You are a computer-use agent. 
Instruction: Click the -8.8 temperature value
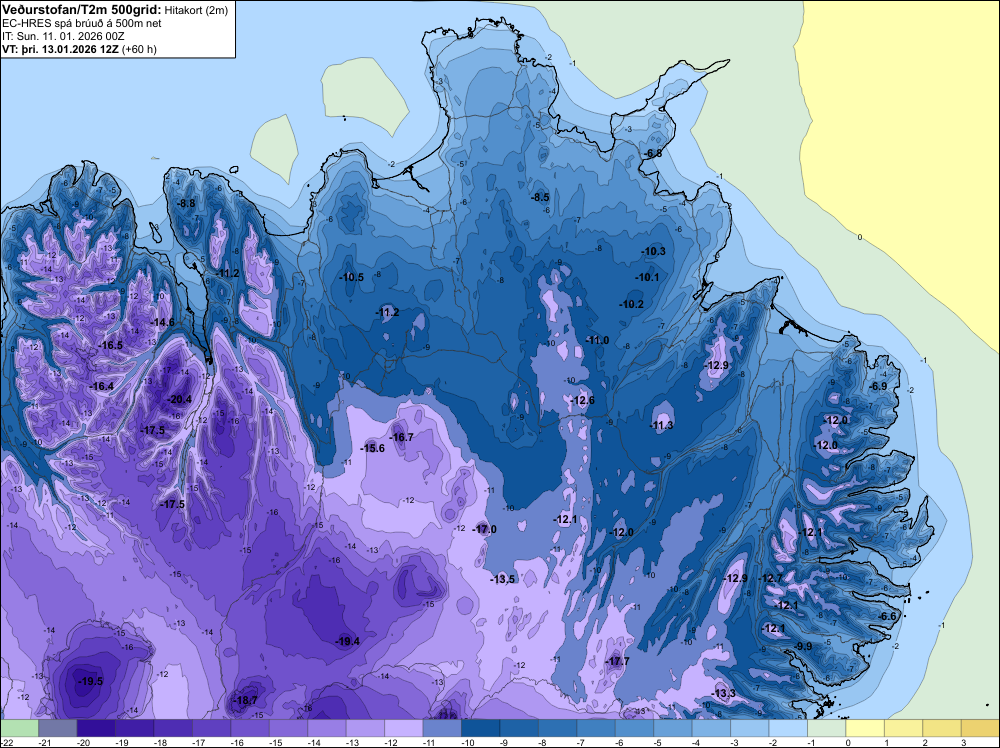pos(186,203)
